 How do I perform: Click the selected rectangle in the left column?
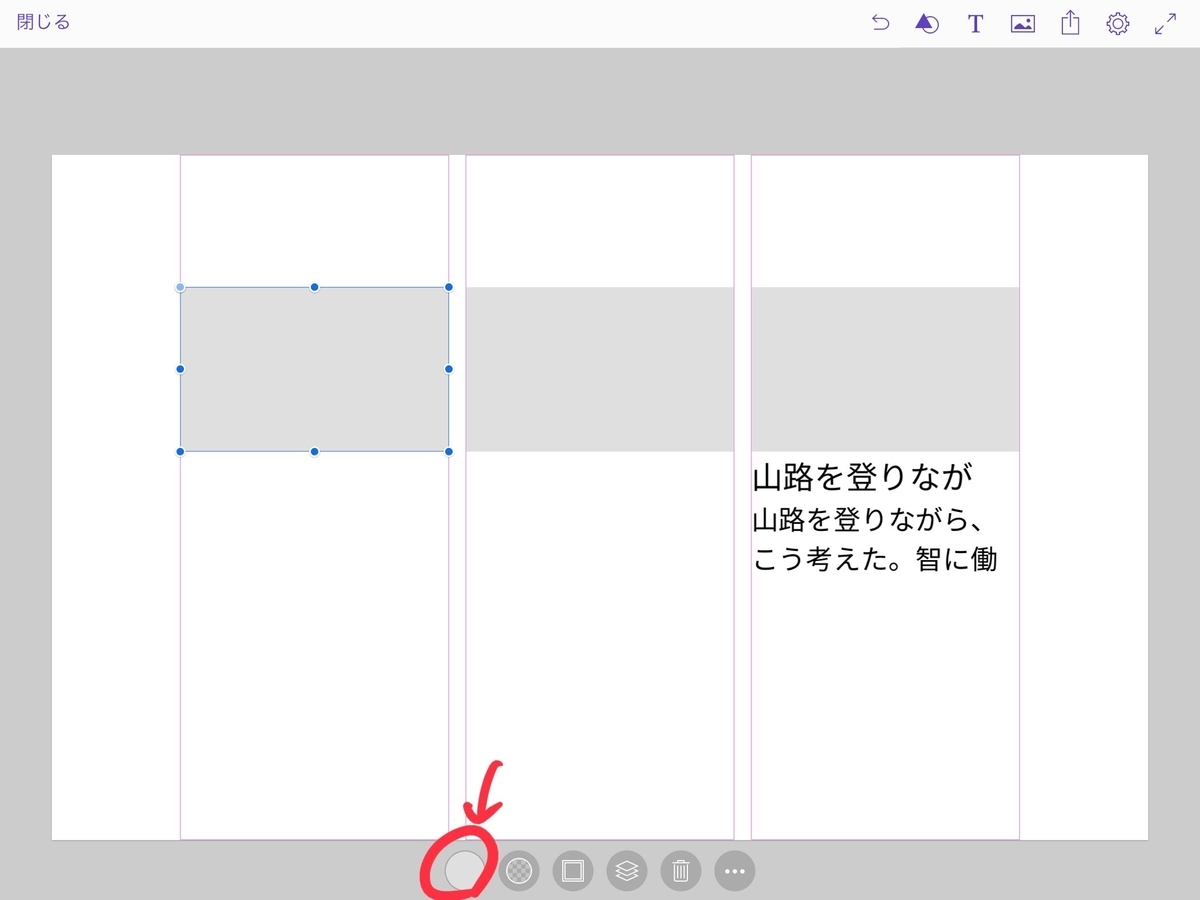click(314, 368)
